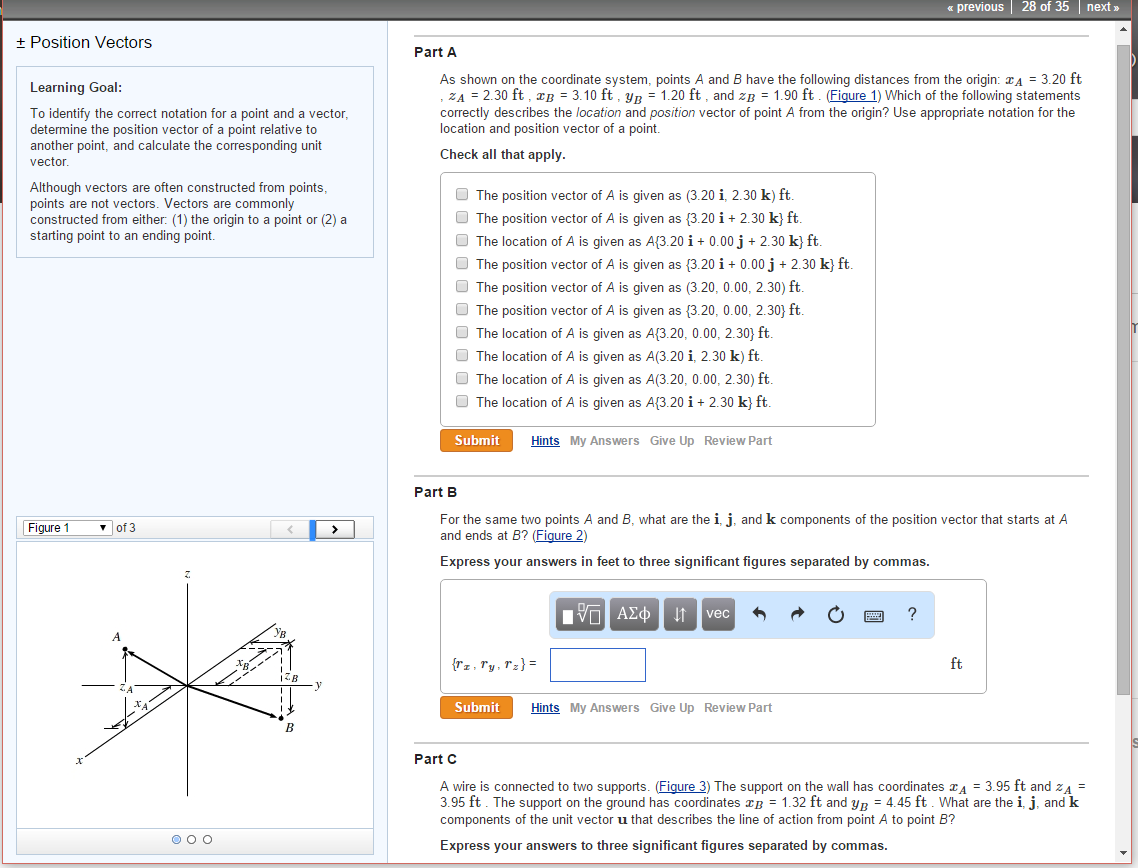1138x868 pixels.
Task: Open the Figure 1 dropdown selector
Action: (67, 527)
